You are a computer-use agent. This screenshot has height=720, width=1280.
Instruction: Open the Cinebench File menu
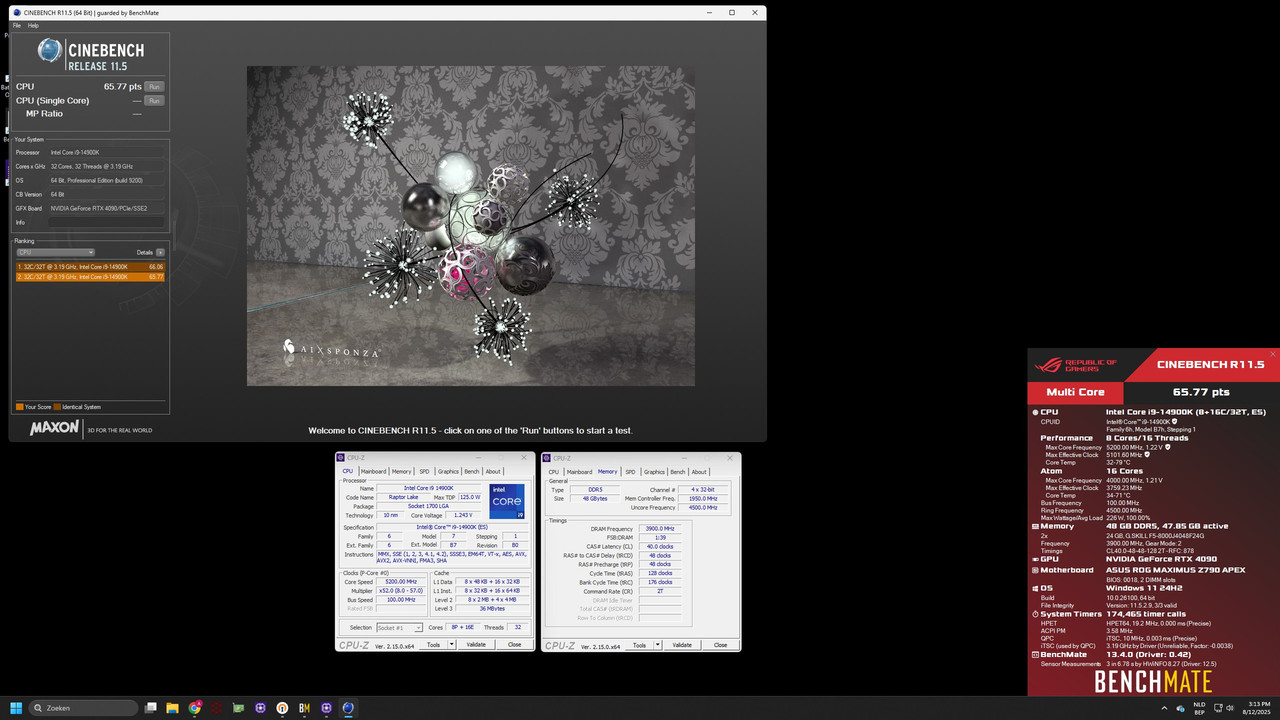(17, 25)
